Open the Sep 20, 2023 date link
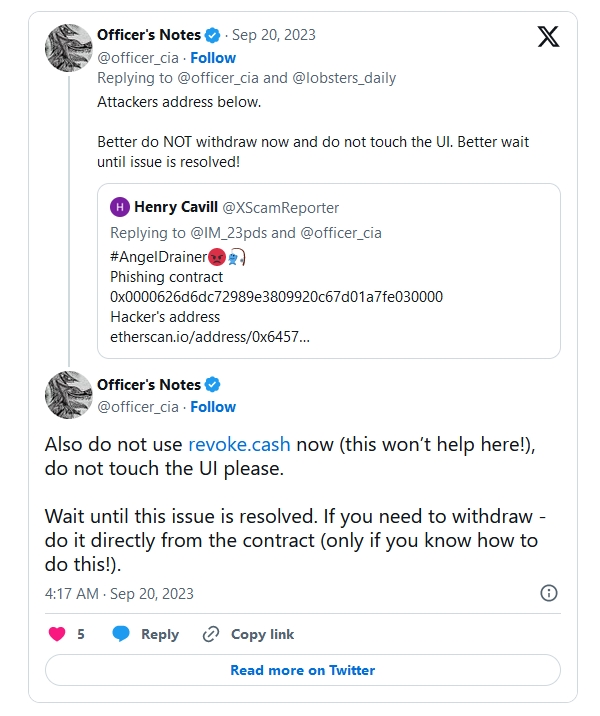This screenshot has width=600, height=716. click(273, 35)
